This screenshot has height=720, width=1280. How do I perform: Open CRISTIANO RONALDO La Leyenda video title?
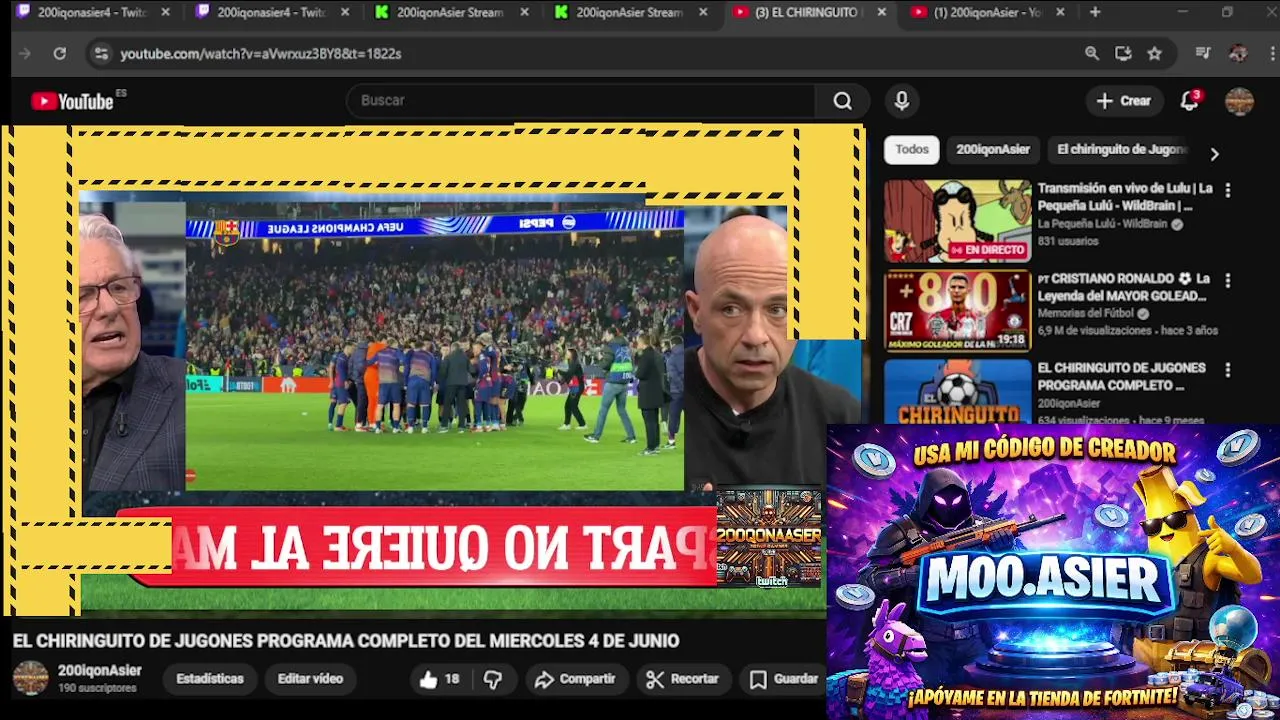click(x=1125, y=287)
